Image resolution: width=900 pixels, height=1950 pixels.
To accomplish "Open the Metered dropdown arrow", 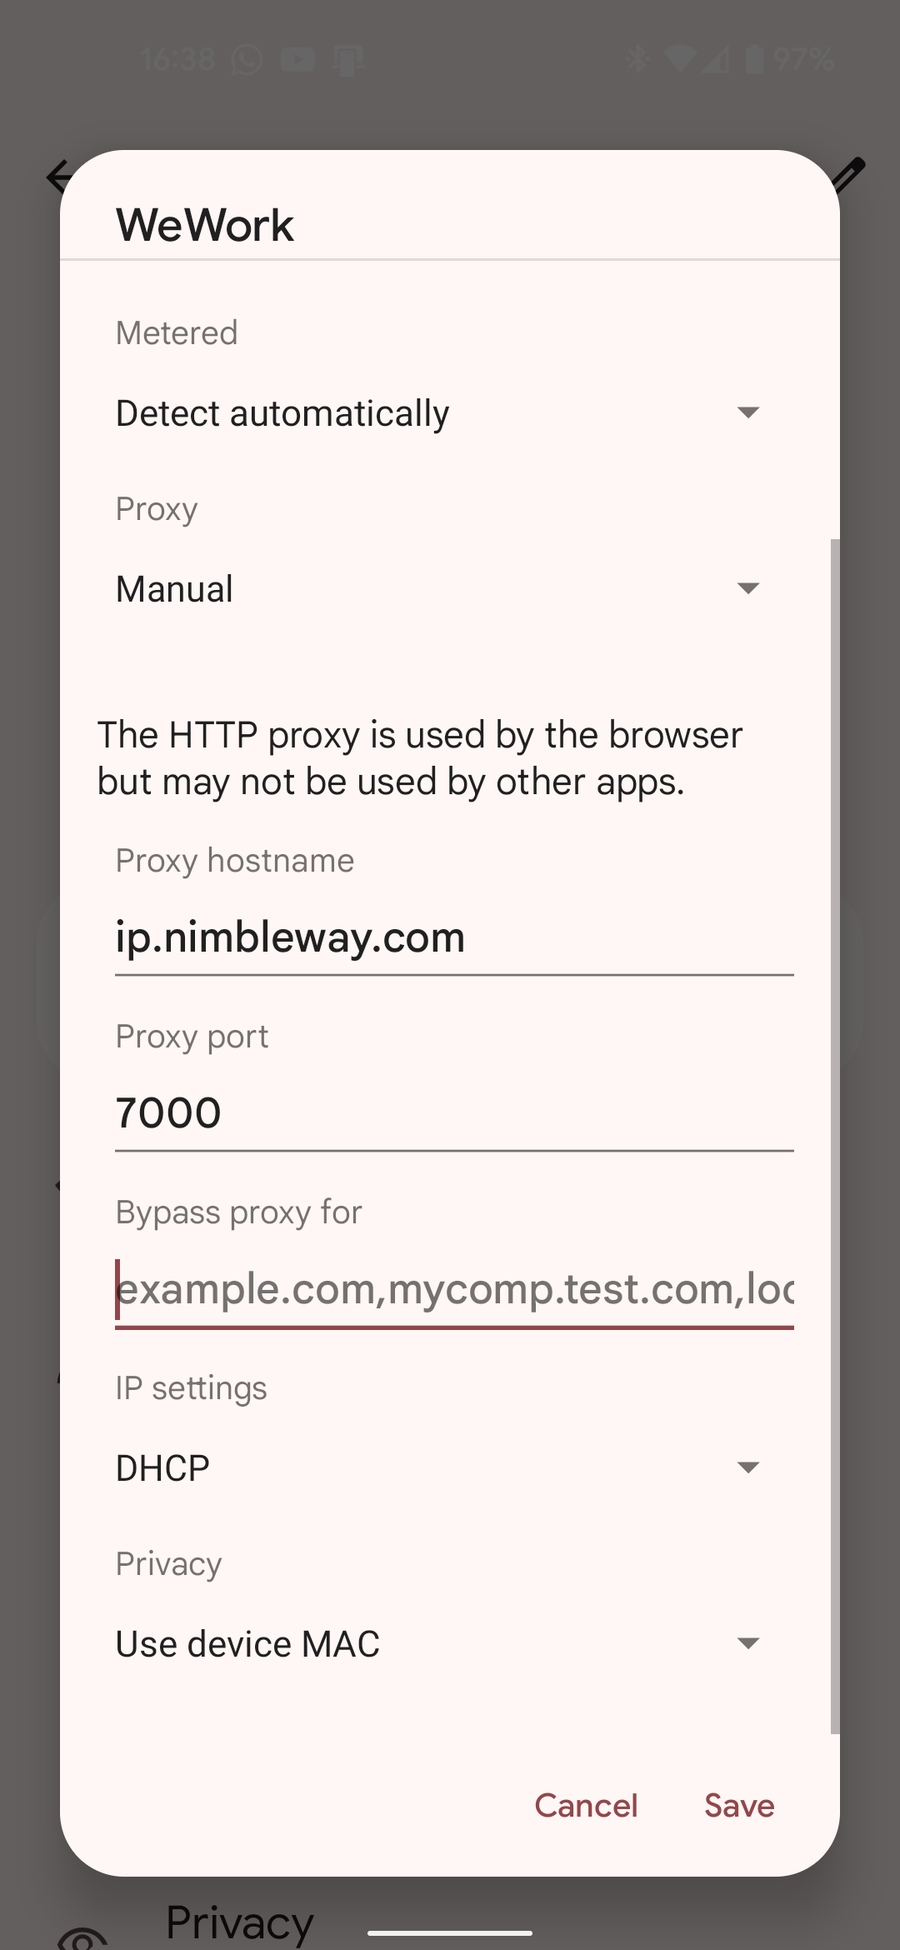I will pos(748,412).
